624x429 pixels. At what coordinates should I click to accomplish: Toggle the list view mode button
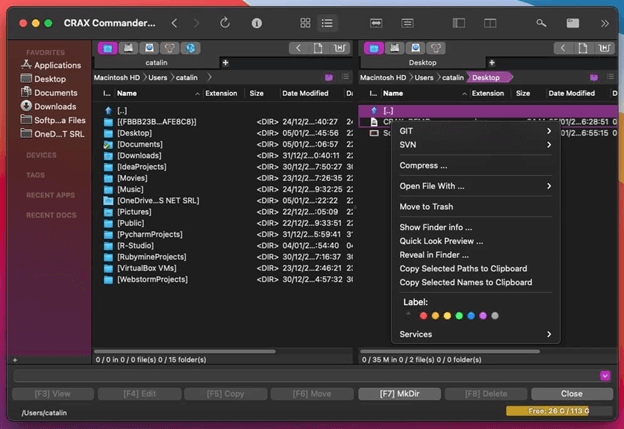[327, 22]
